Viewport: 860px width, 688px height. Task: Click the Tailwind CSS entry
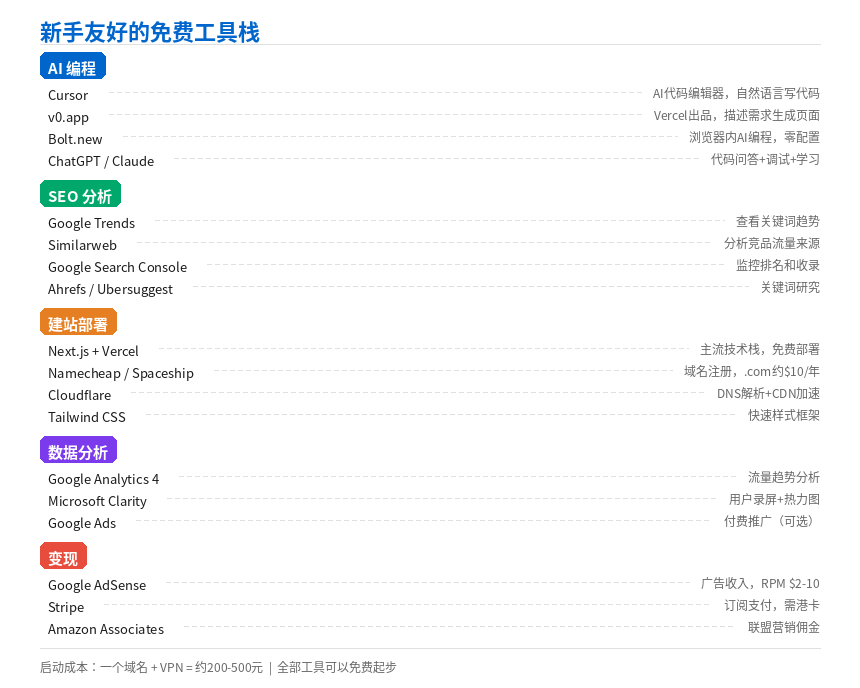point(87,417)
